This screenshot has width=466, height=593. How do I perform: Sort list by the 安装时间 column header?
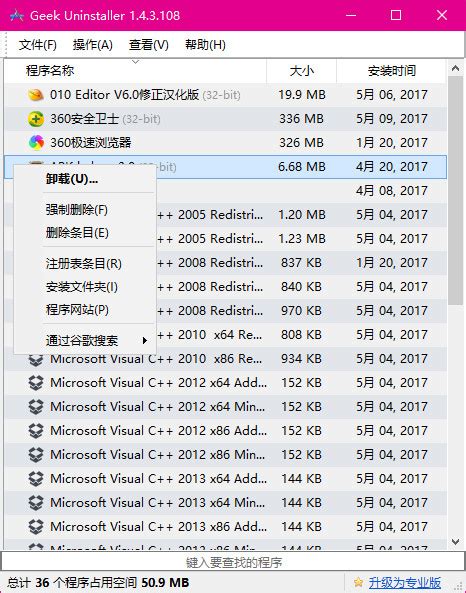[391, 71]
